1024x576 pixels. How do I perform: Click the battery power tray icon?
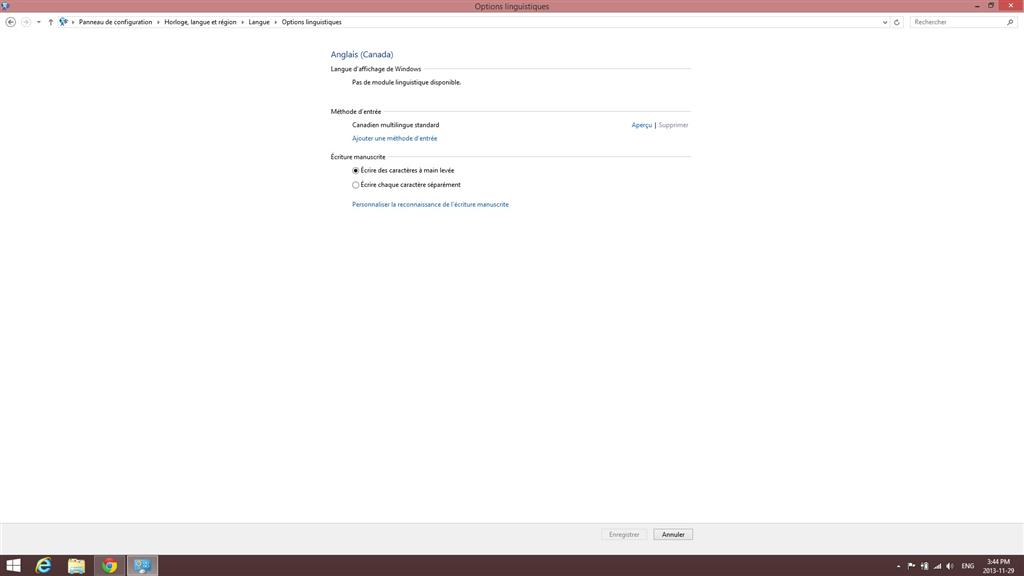pyautogui.click(x=924, y=566)
